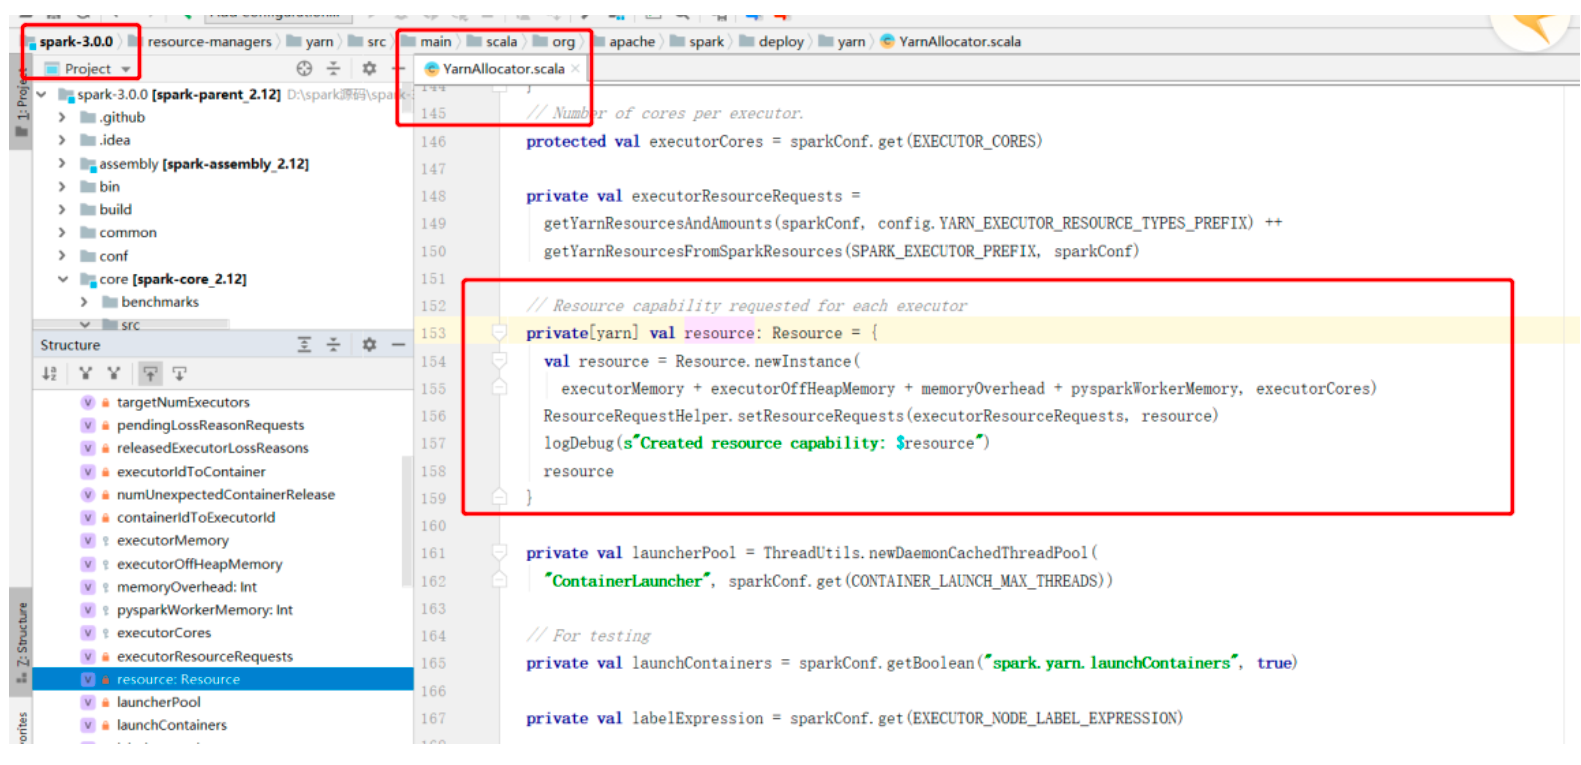The height and width of the screenshot is (765, 1581).
Task: Open the Project view dropdown
Action: tap(97, 69)
